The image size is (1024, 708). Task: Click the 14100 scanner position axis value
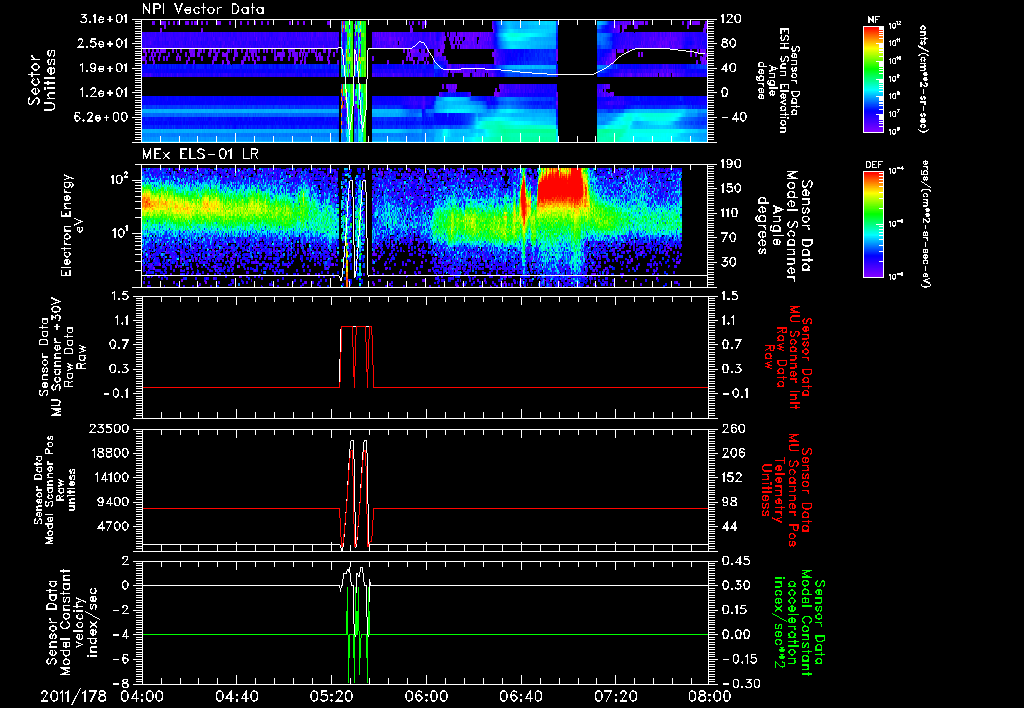109,477
